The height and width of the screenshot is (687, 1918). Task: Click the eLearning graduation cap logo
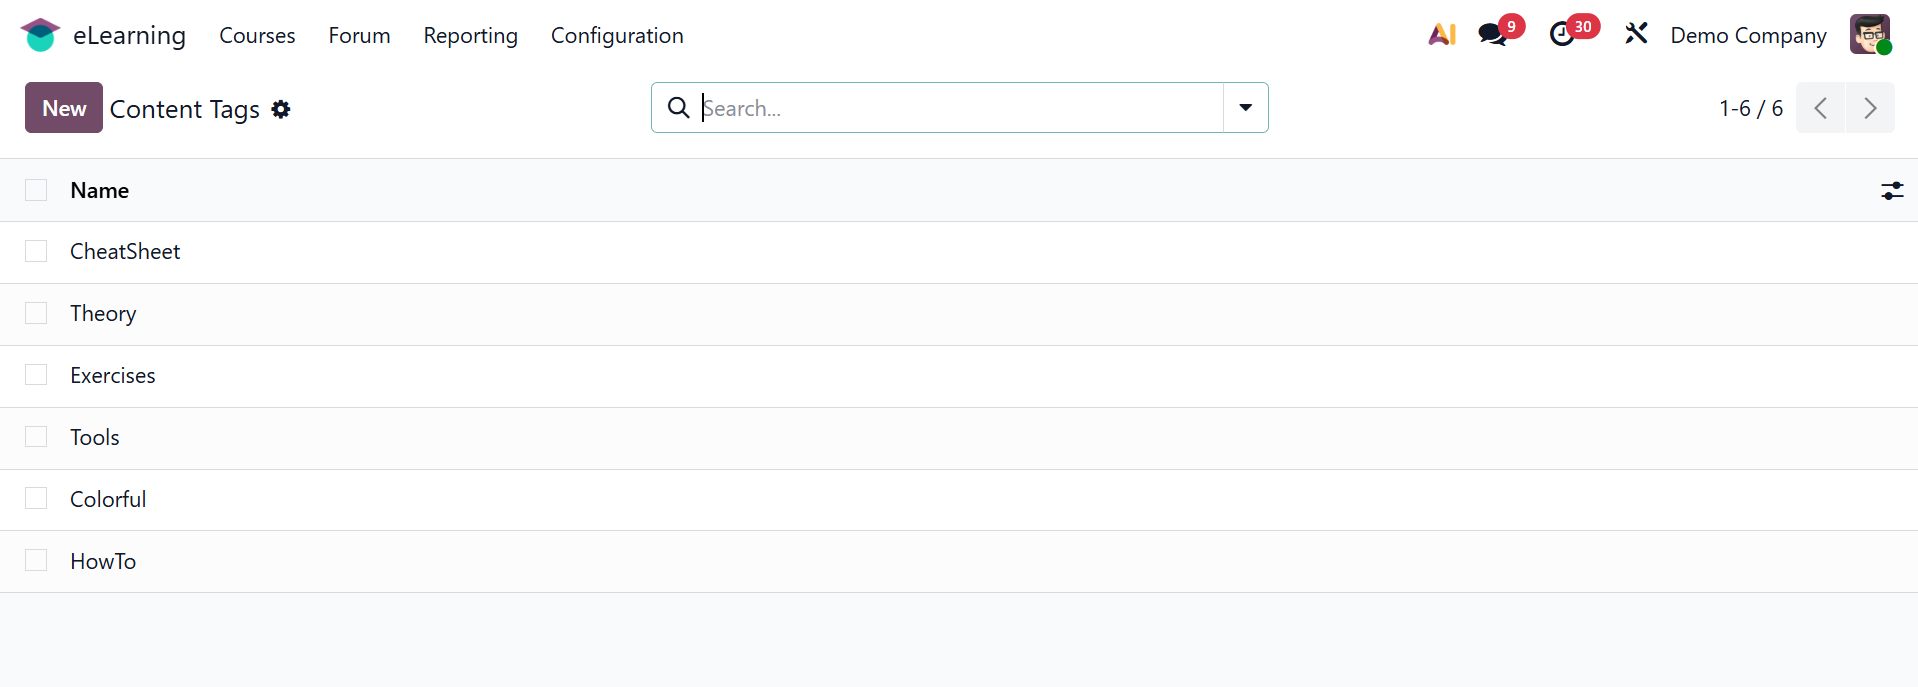40,35
